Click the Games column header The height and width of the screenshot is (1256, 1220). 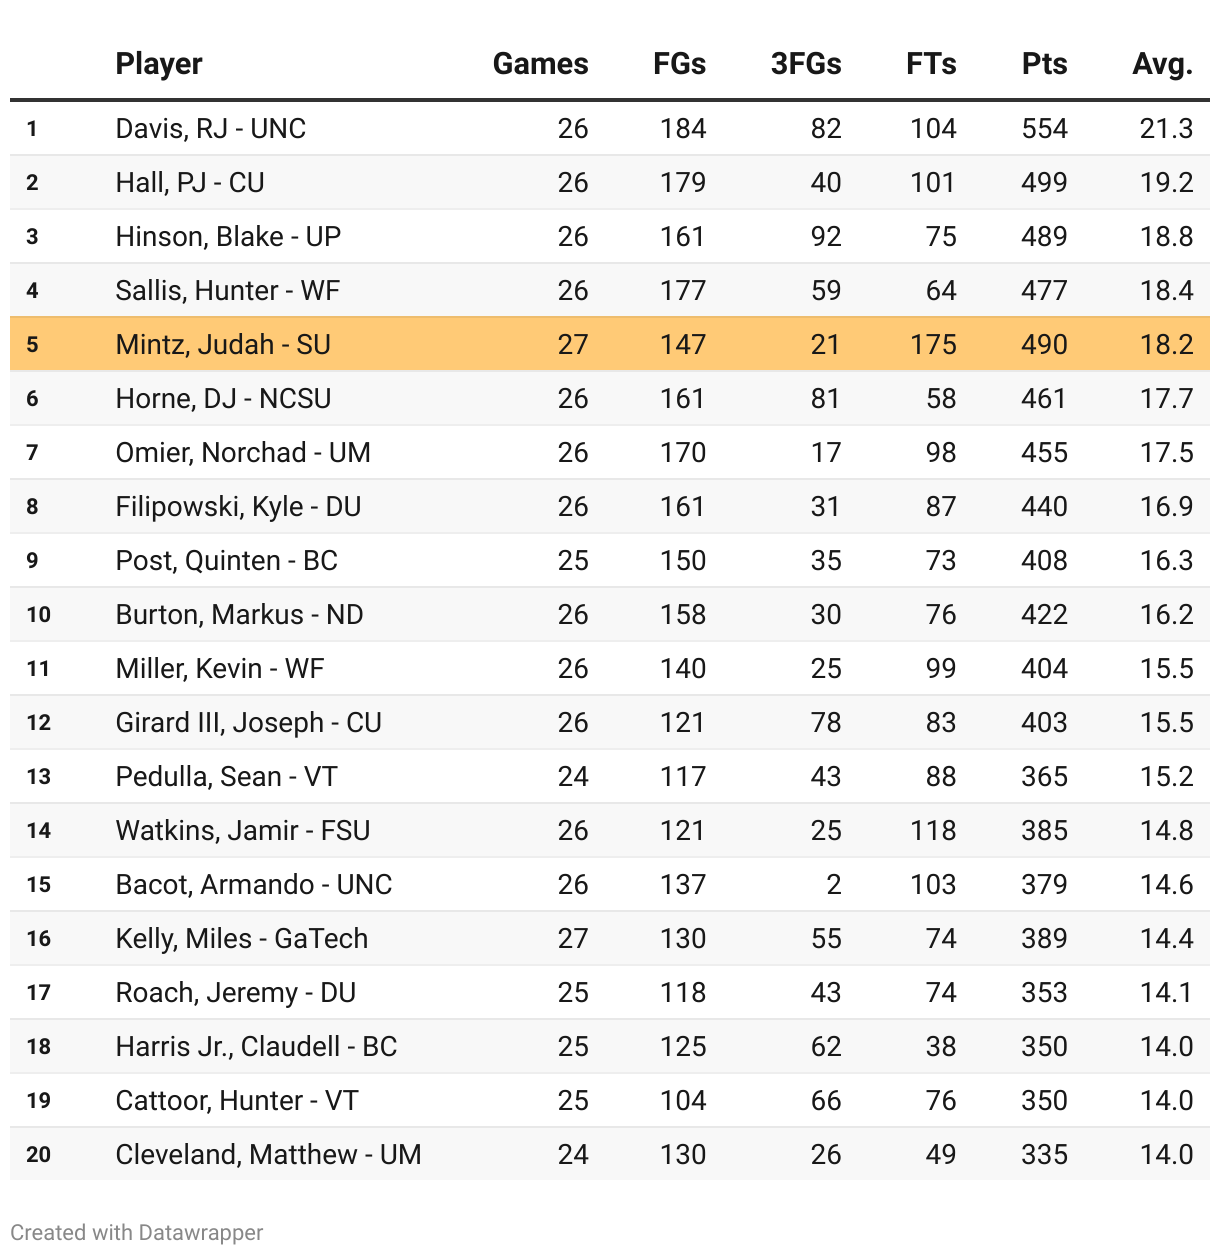pyautogui.click(x=540, y=64)
